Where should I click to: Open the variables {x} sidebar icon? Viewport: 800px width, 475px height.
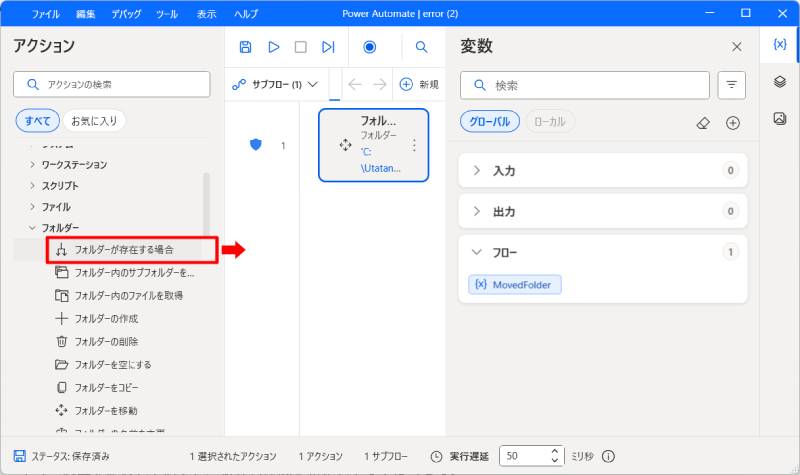(780, 44)
